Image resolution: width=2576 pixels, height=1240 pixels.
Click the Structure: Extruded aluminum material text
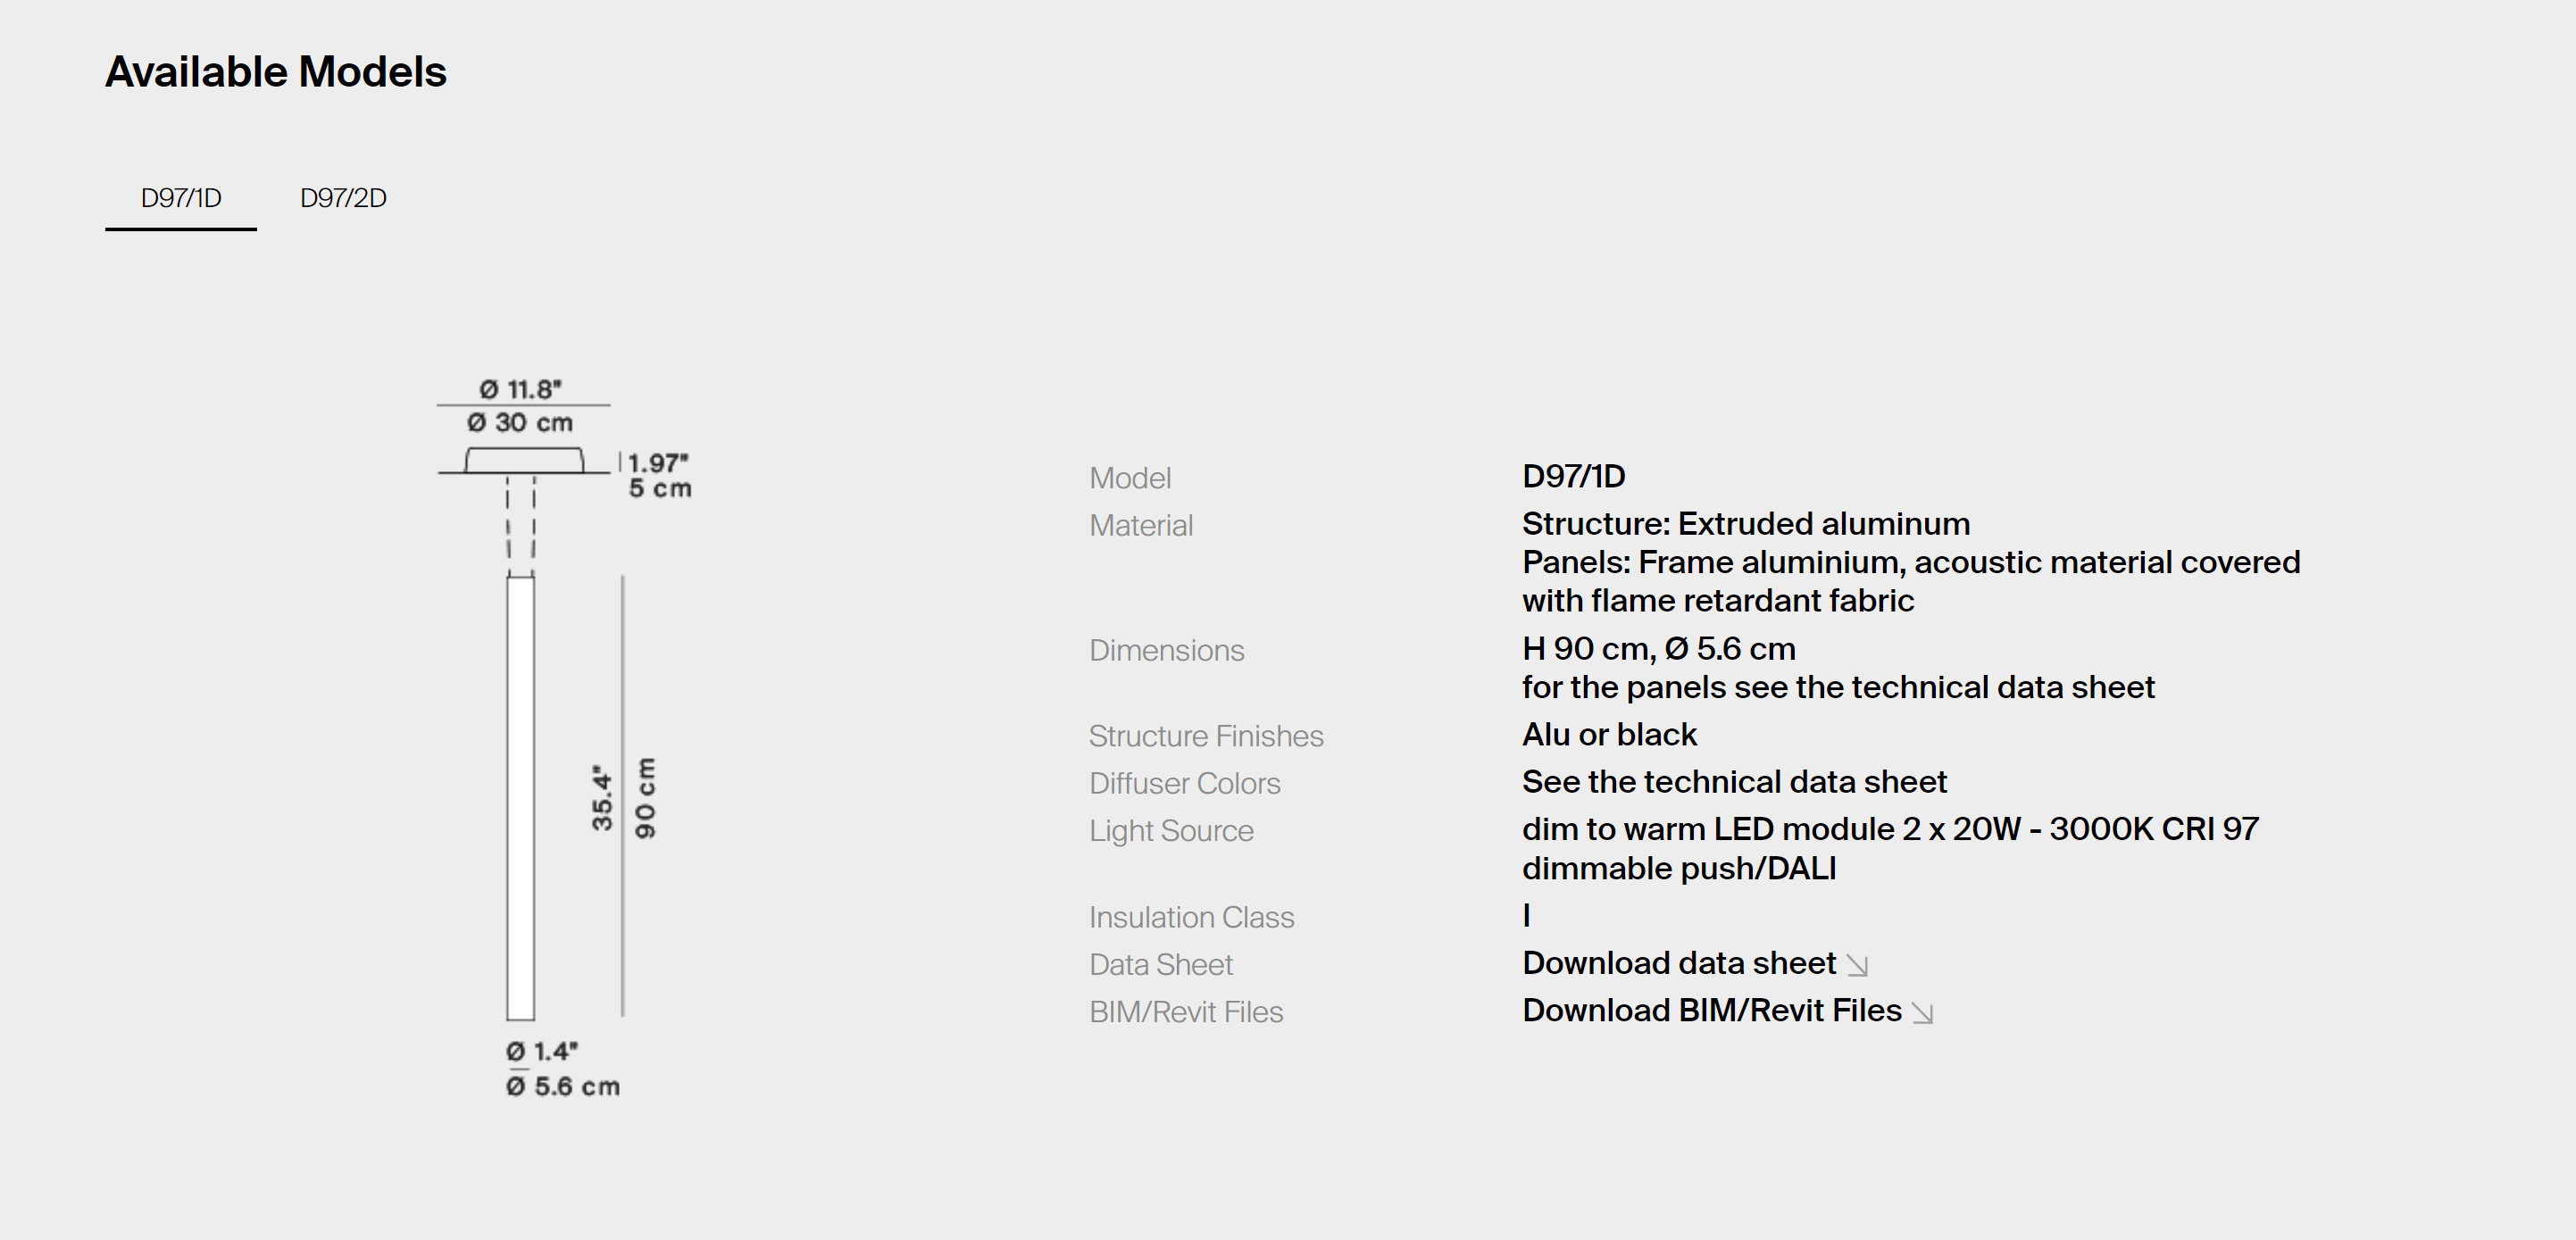tap(1745, 524)
